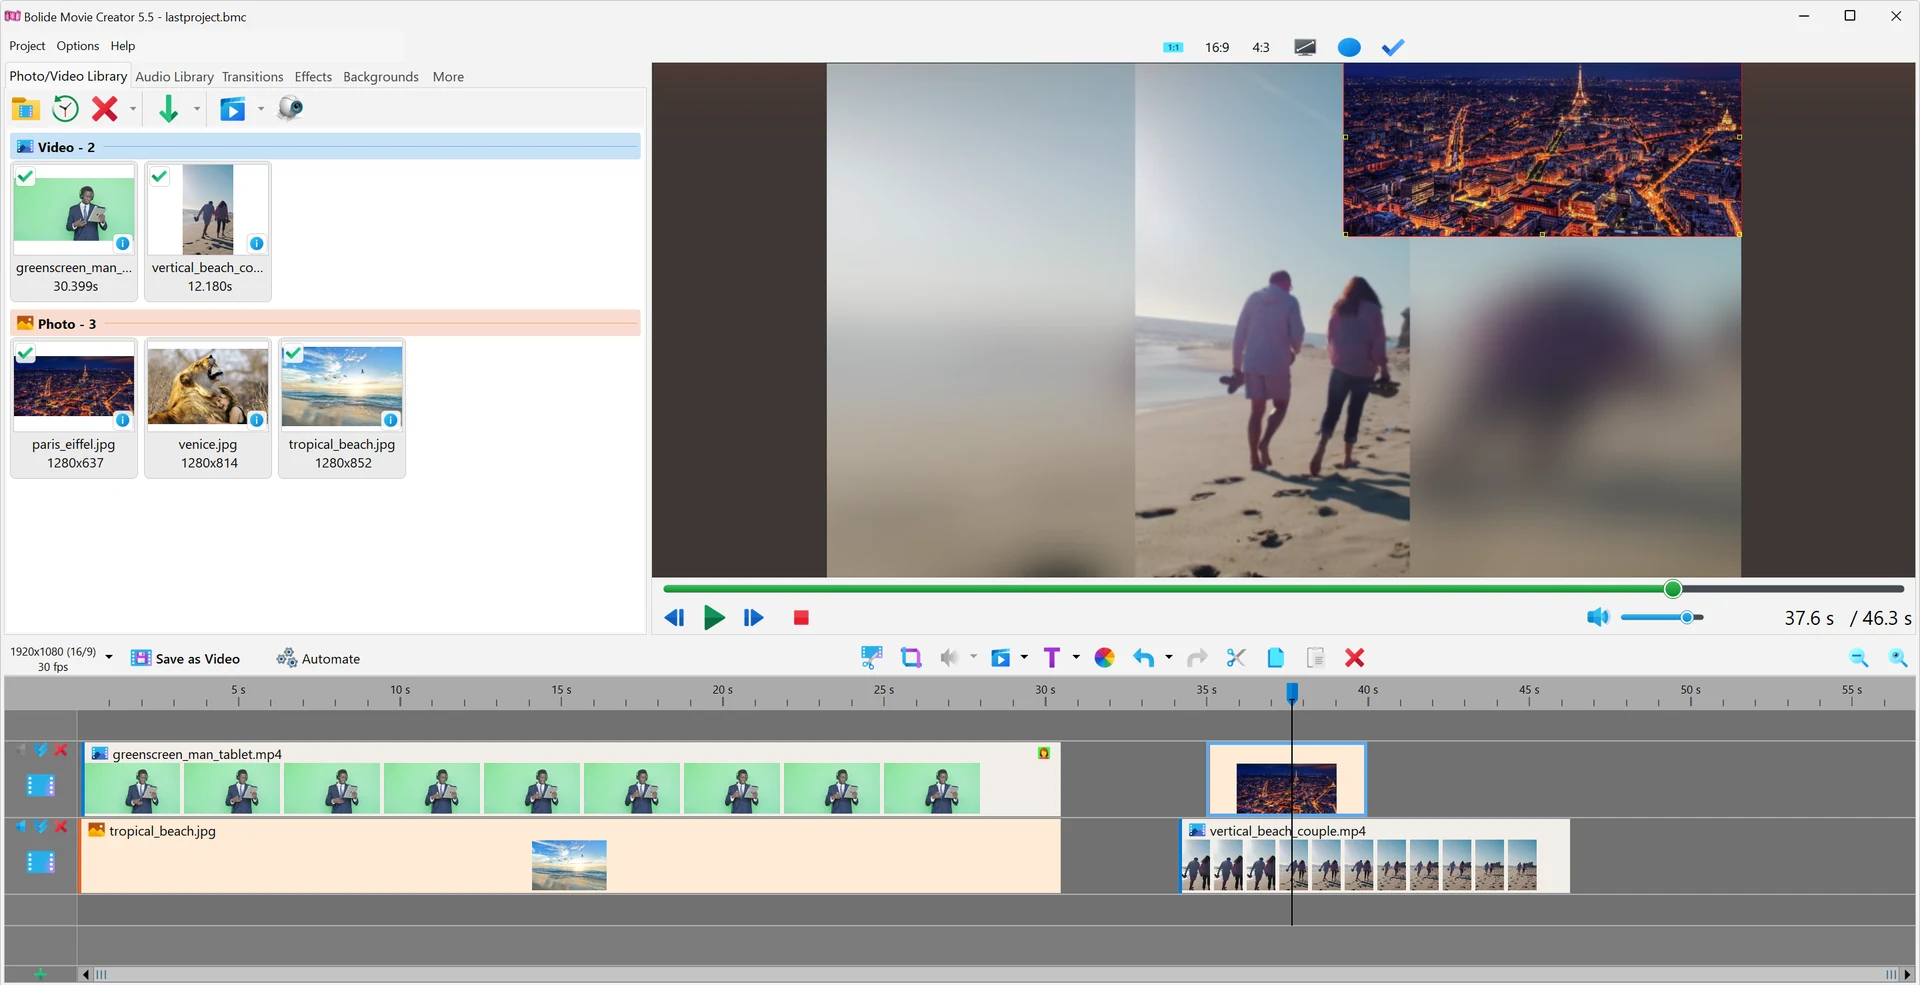This screenshot has width=1920, height=985.
Task: Click the scissors split icon
Action: click(x=1236, y=657)
